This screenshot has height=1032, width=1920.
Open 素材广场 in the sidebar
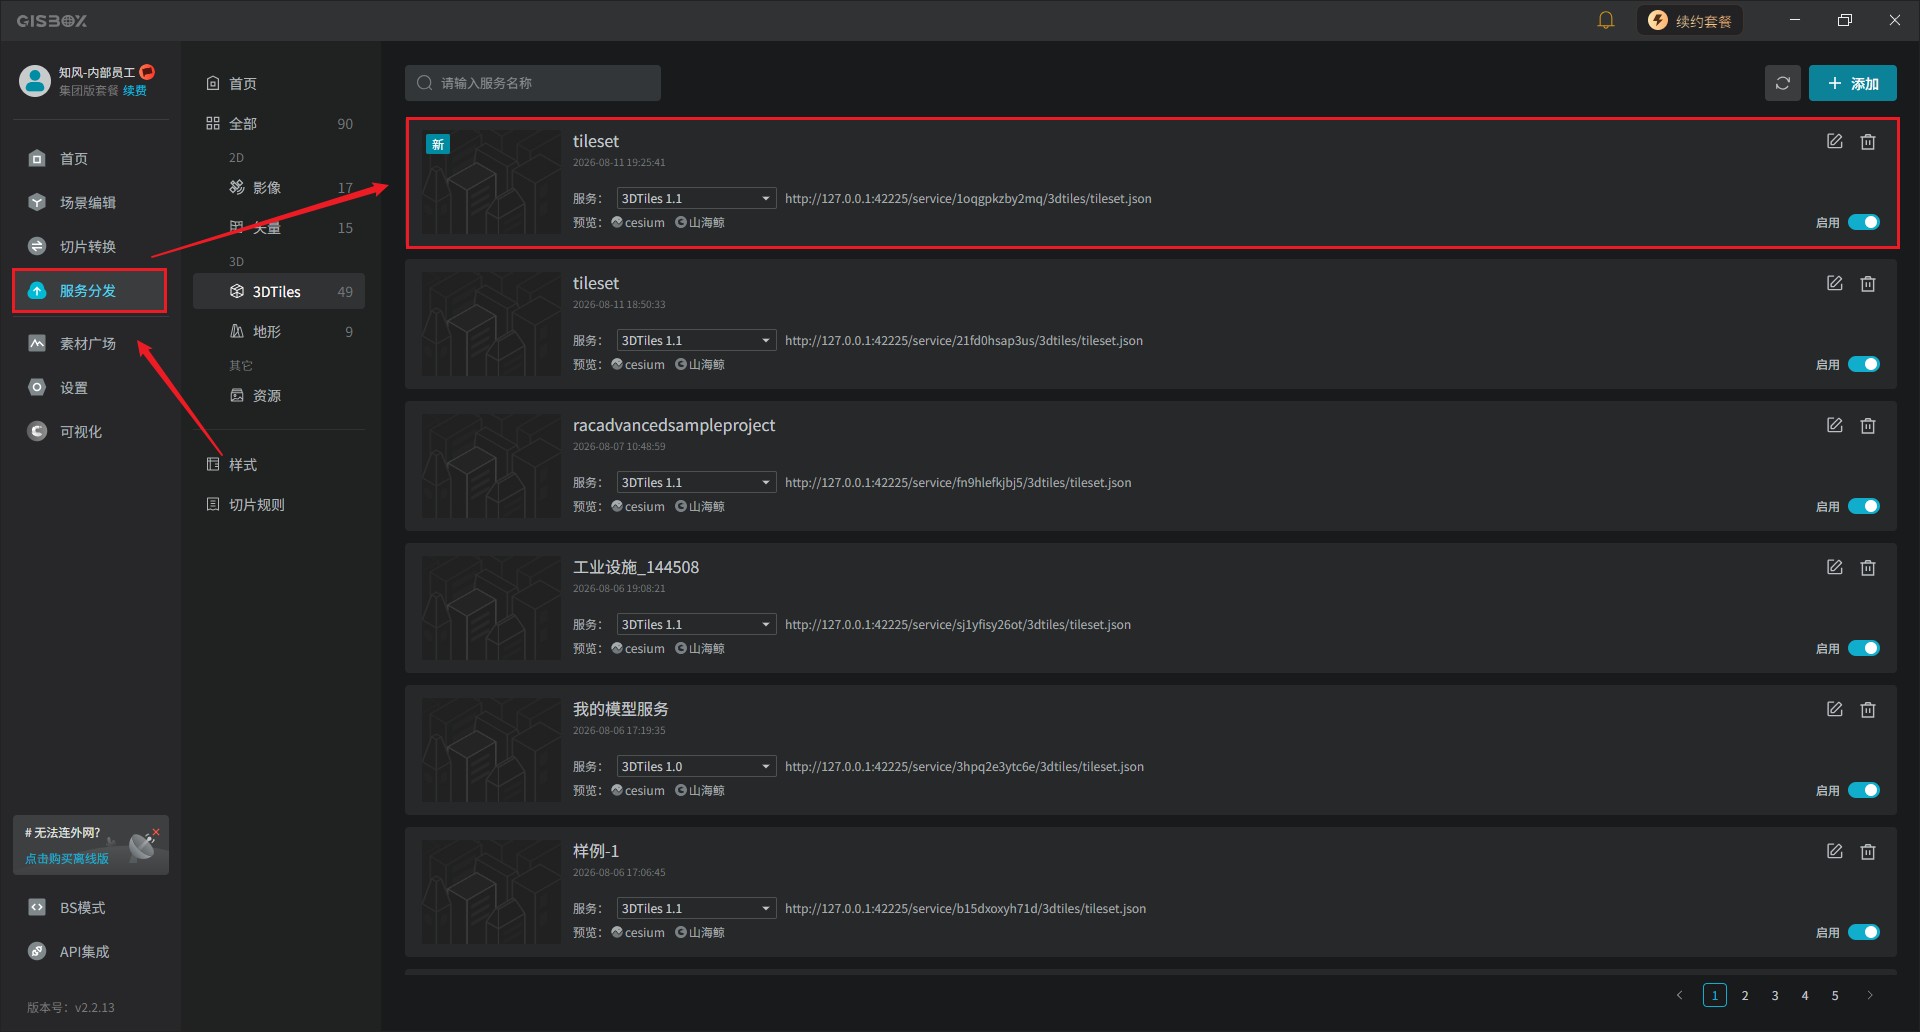[x=87, y=343]
